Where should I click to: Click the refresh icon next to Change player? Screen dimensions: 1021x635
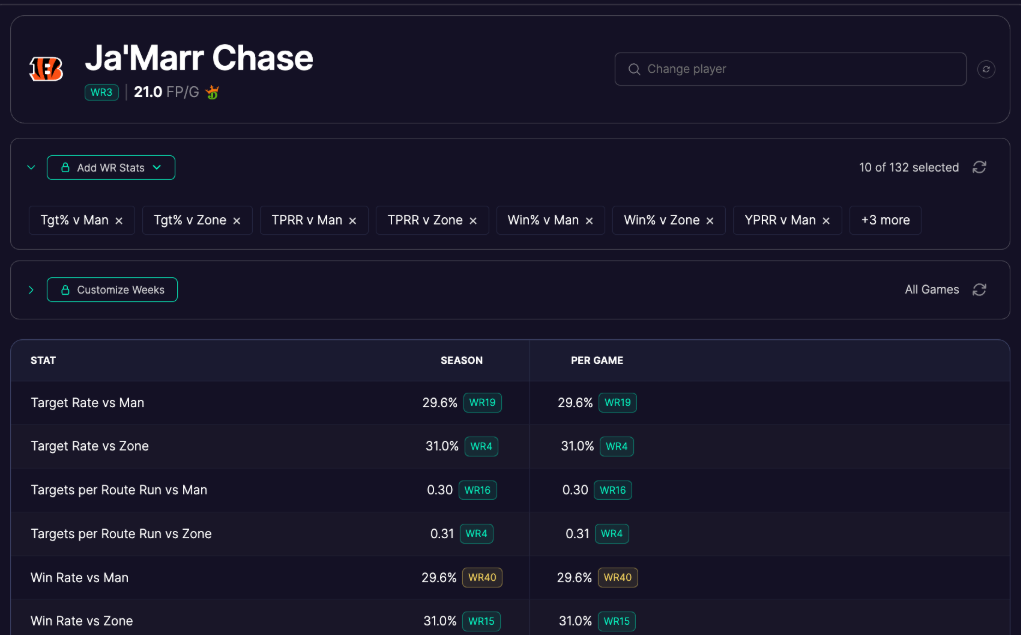pyautogui.click(x=986, y=69)
